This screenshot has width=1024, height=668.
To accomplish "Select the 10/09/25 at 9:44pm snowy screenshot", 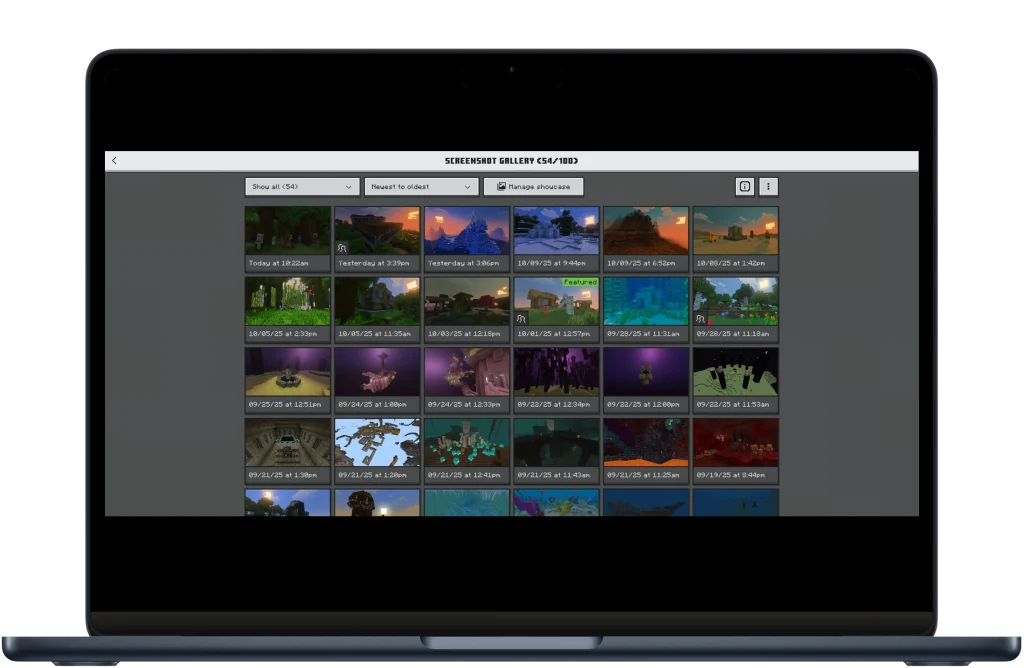I will (x=556, y=238).
